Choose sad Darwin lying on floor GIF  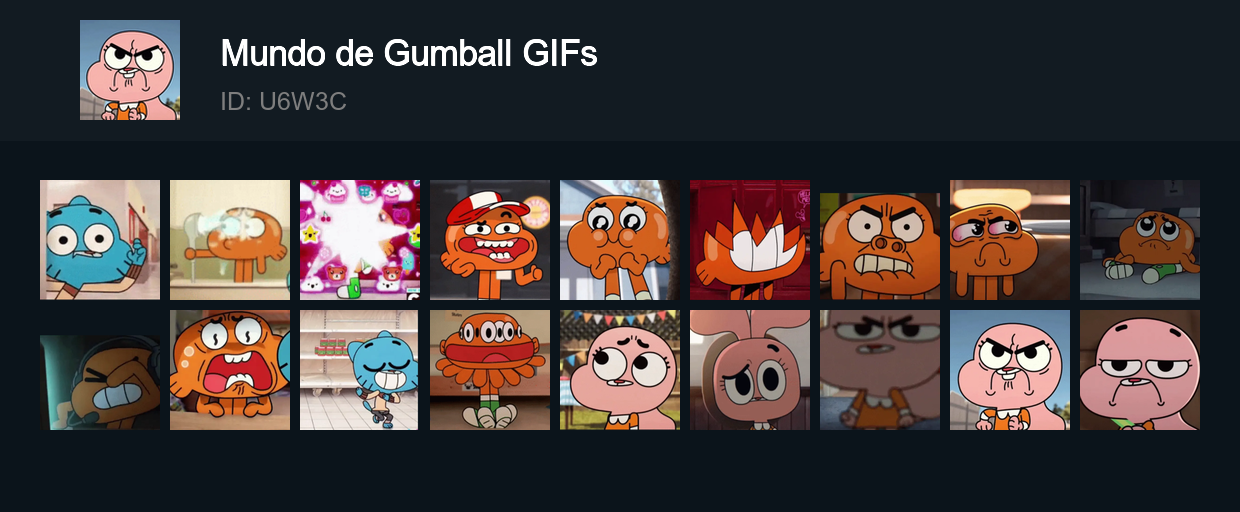pos(1140,240)
